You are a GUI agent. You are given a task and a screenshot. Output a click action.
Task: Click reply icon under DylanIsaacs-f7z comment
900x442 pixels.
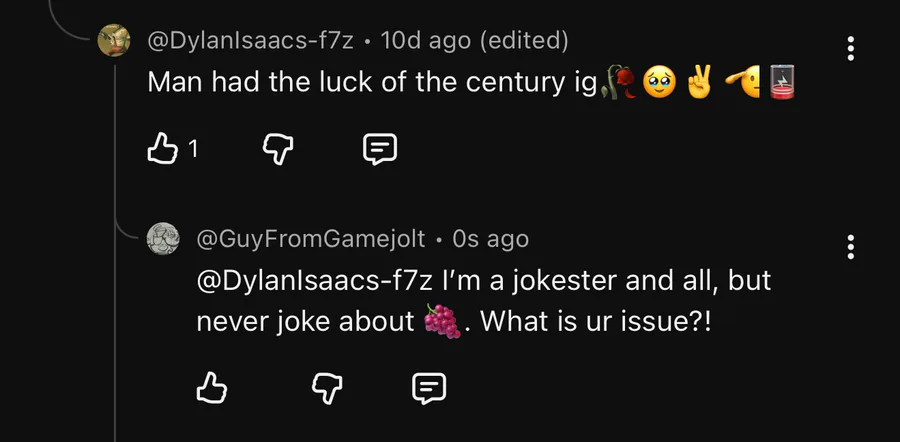click(379, 149)
